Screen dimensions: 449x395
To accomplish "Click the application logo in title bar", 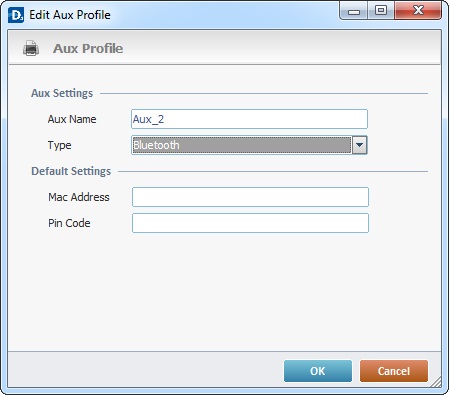I will [16, 15].
